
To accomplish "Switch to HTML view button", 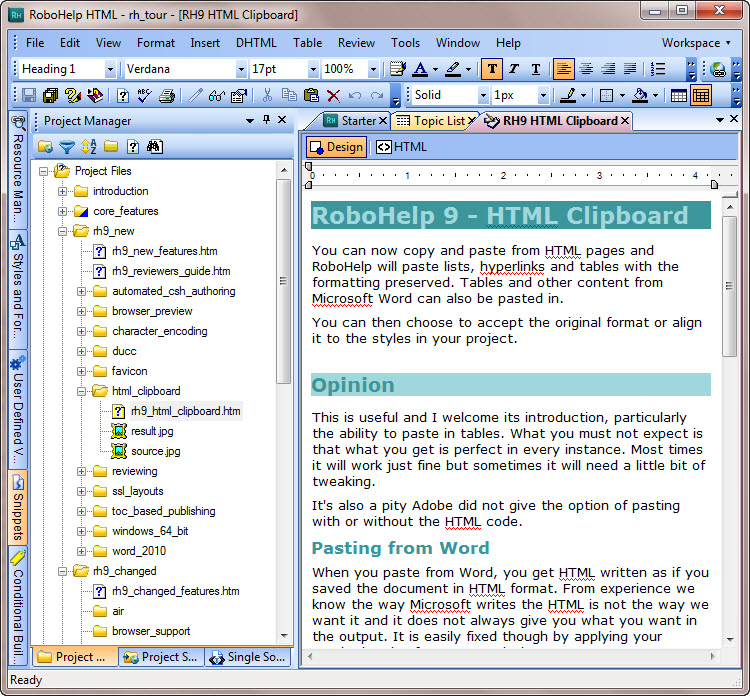I will 401,147.
